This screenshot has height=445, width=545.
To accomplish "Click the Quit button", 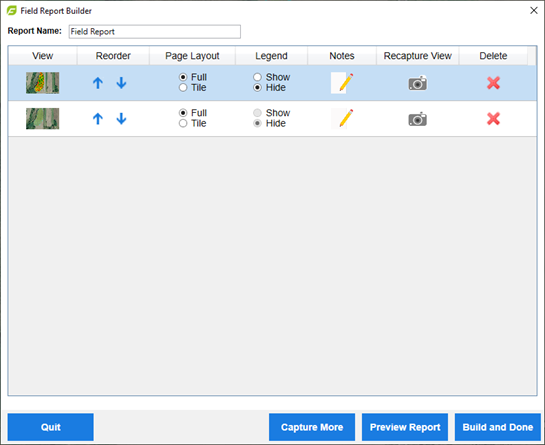I will (51, 427).
